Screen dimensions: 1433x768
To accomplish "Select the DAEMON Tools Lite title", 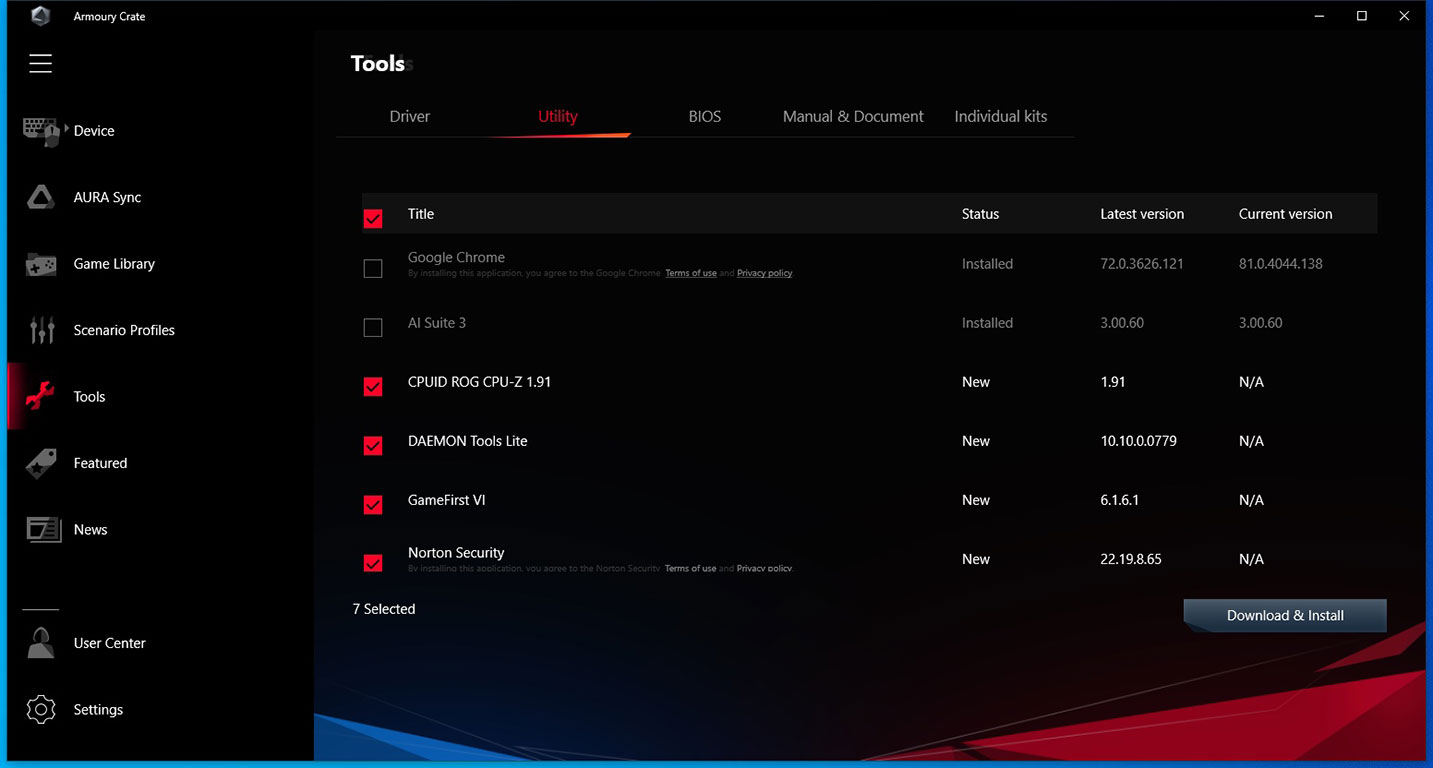I will [468, 441].
